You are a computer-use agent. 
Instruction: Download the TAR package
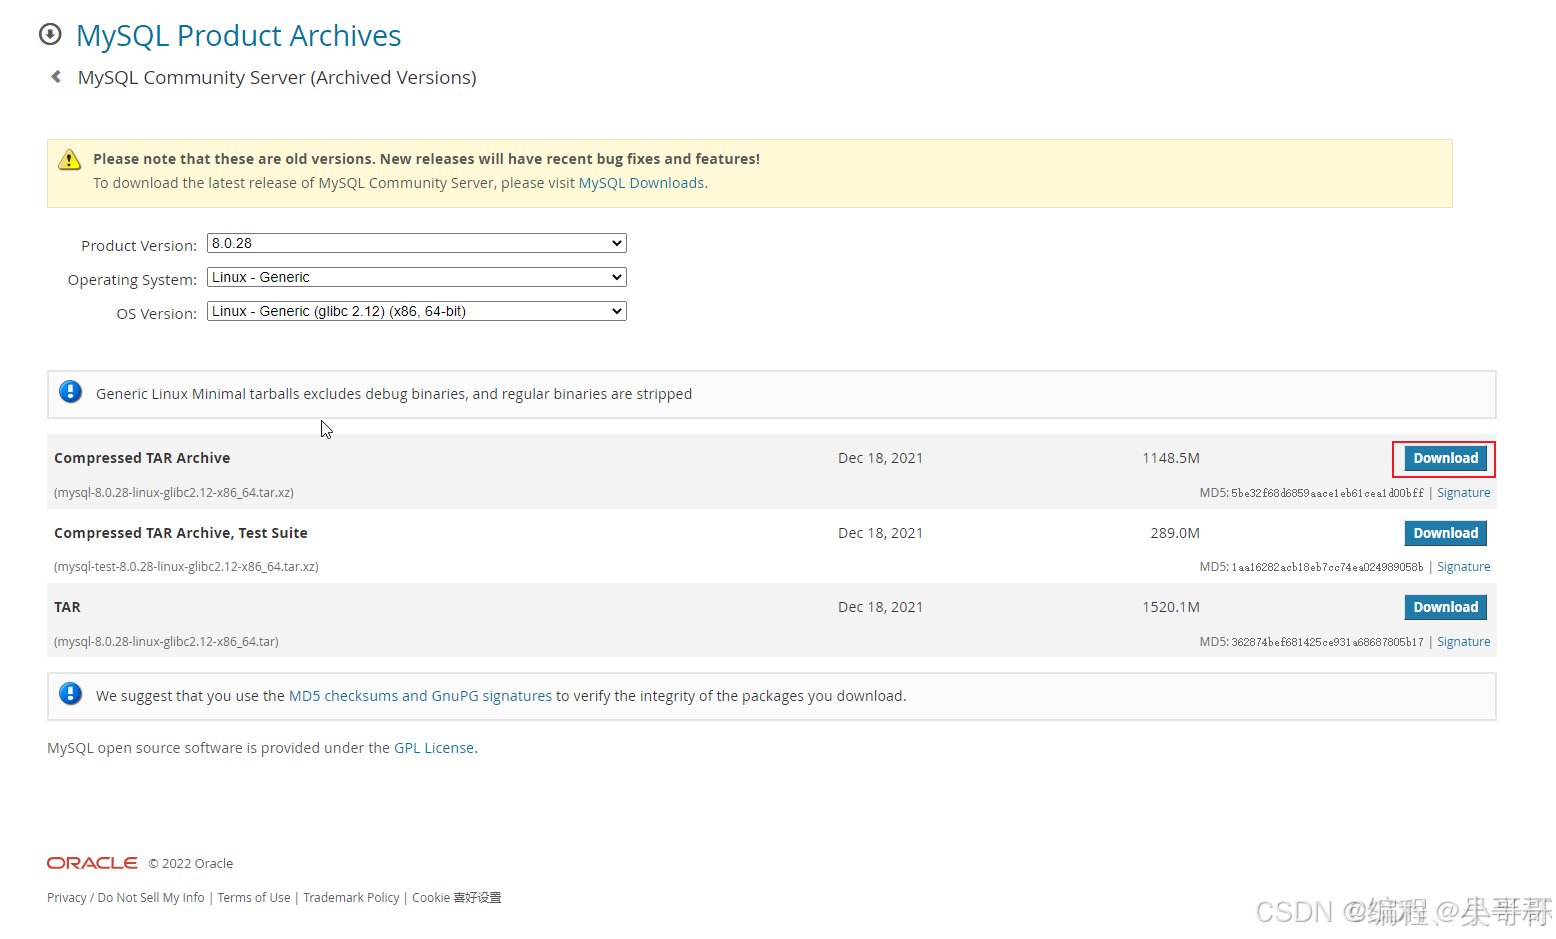(x=1445, y=607)
